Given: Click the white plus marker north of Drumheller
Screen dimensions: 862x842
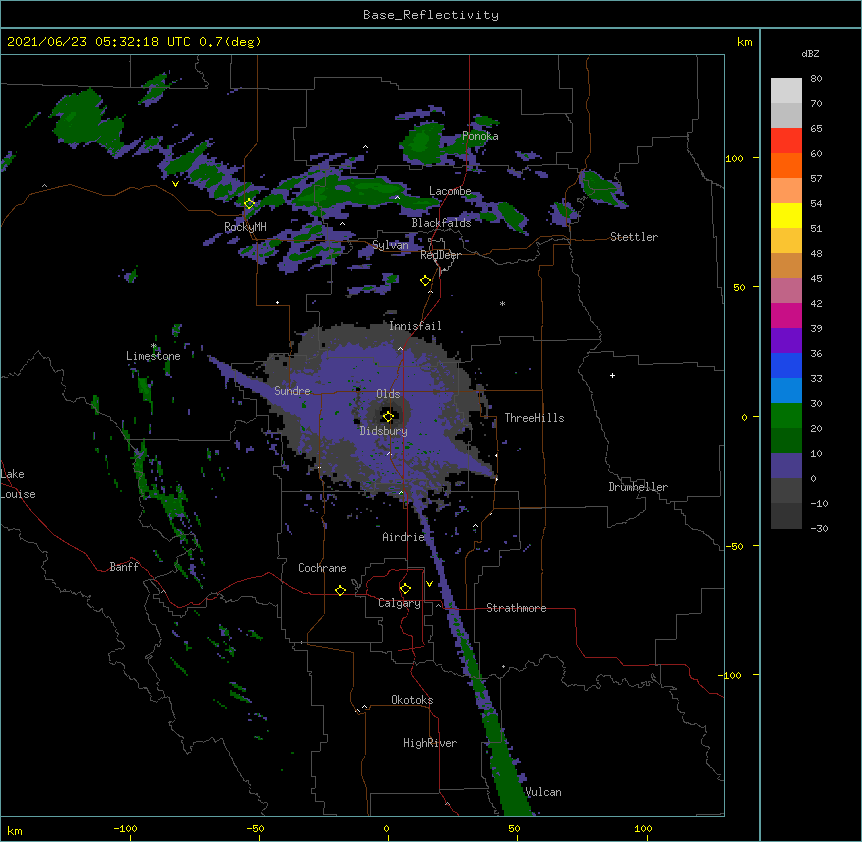Looking at the screenshot, I should coord(612,375).
